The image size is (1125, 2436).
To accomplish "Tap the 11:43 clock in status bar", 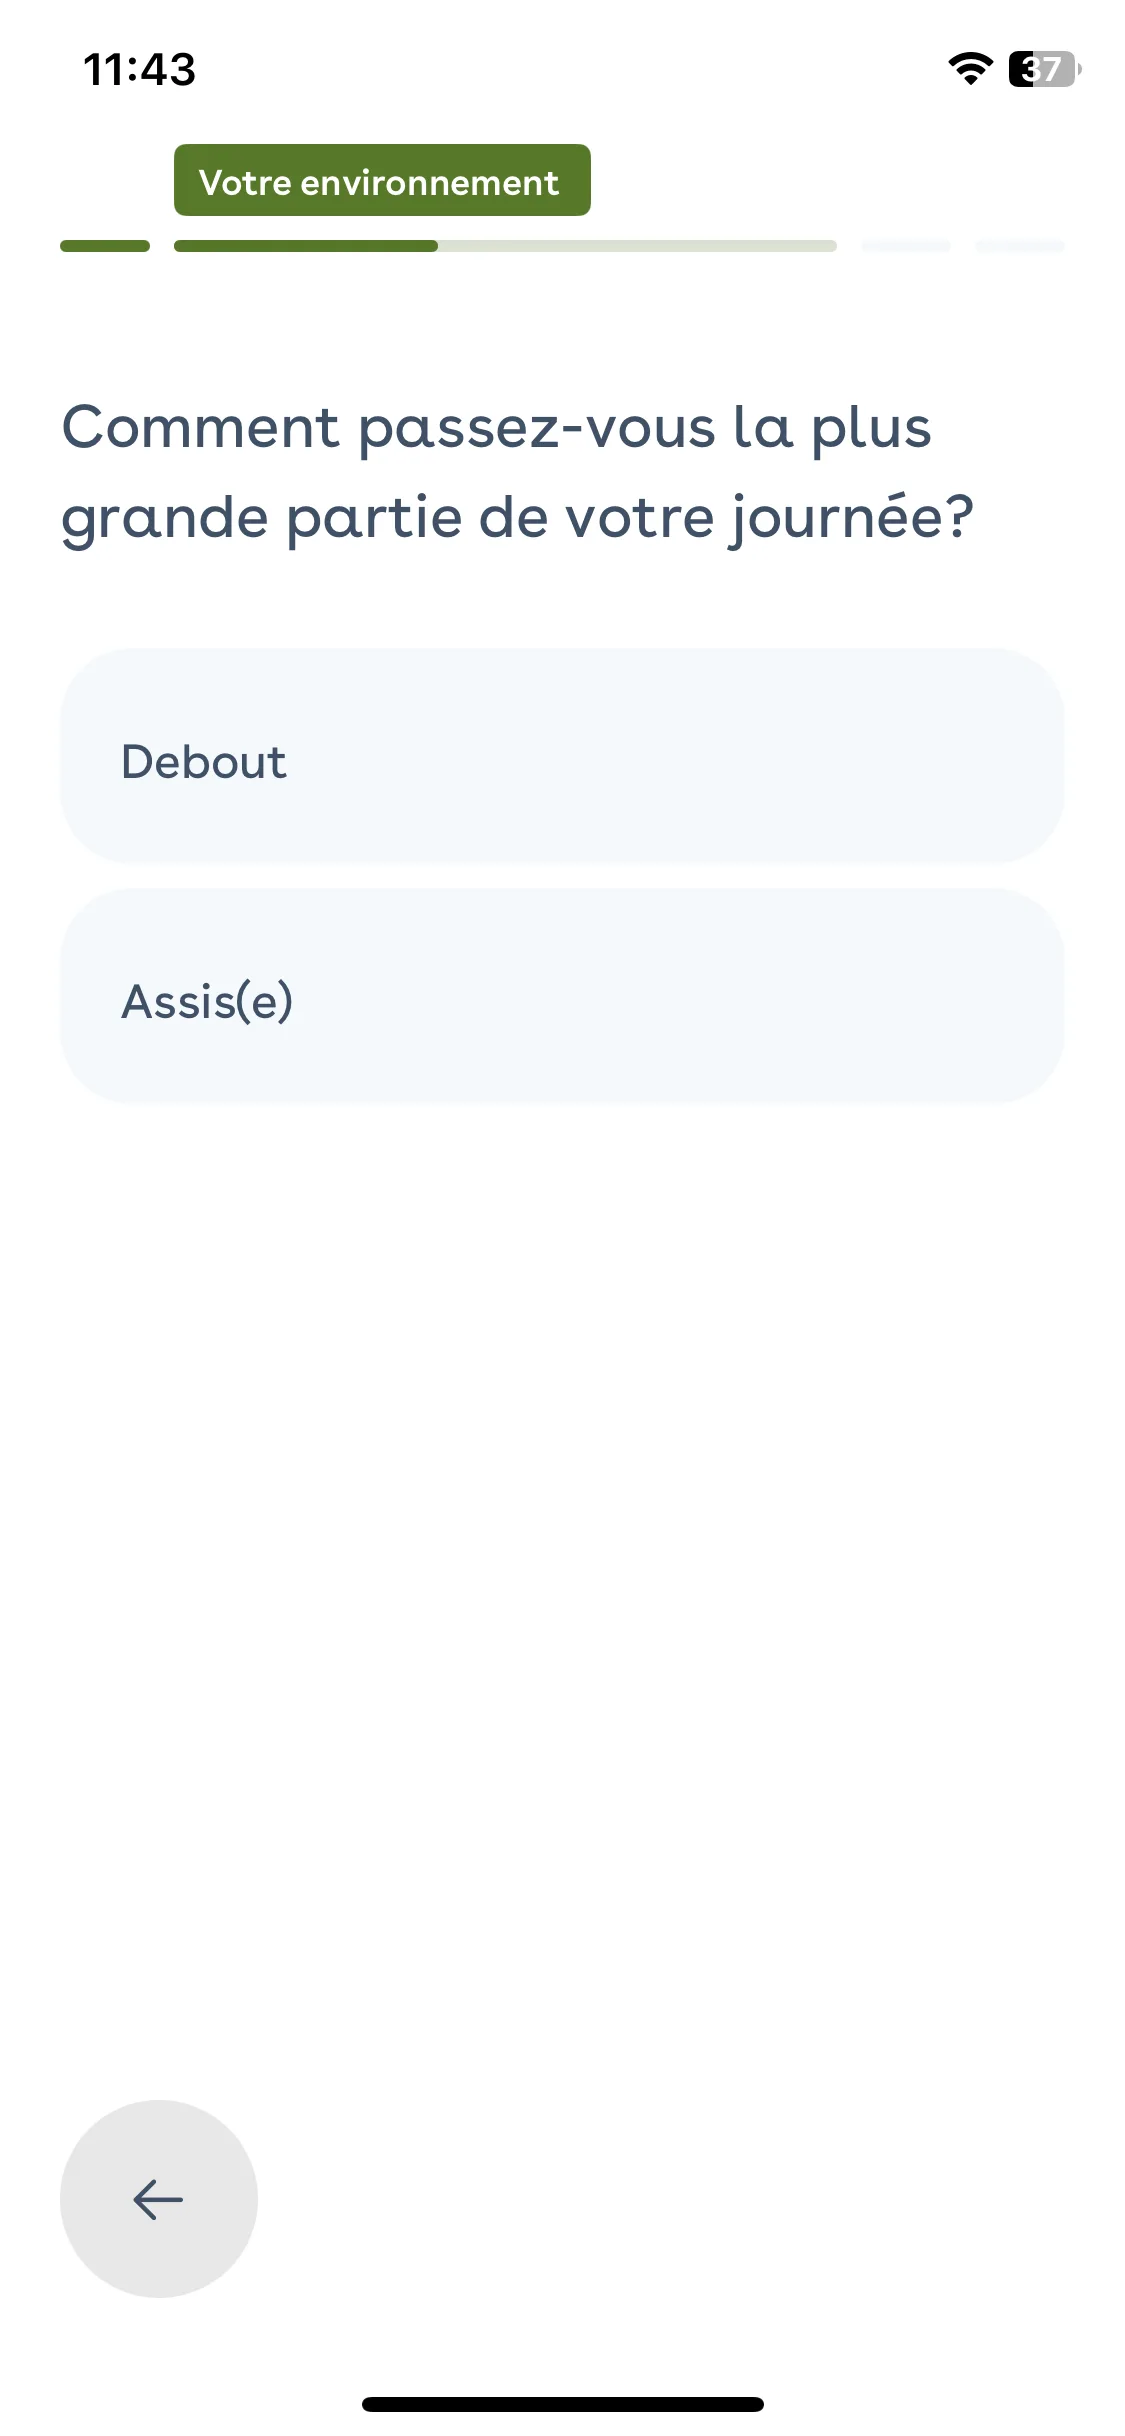I will pos(139,70).
